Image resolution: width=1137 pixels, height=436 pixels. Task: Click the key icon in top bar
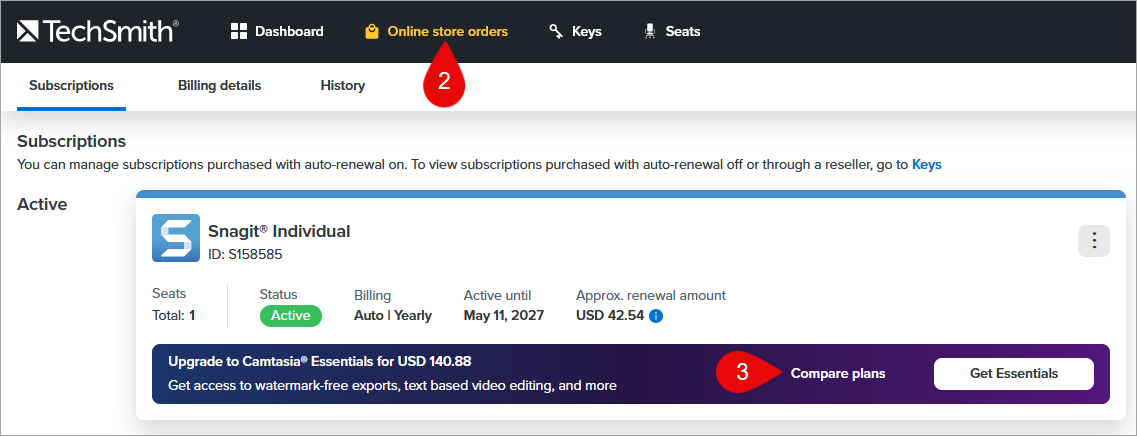556,31
